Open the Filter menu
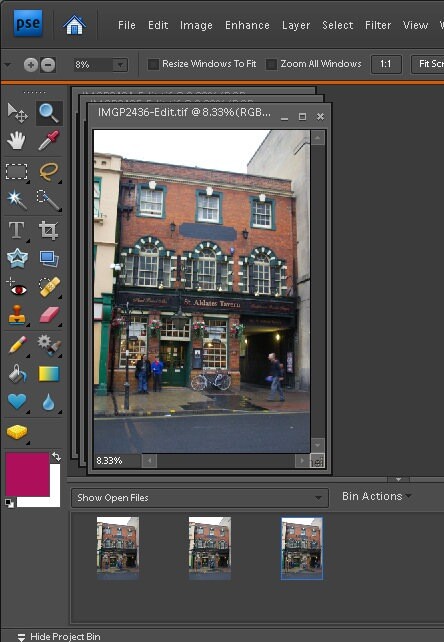The height and width of the screenshot is (642, 444). point(378,25)
